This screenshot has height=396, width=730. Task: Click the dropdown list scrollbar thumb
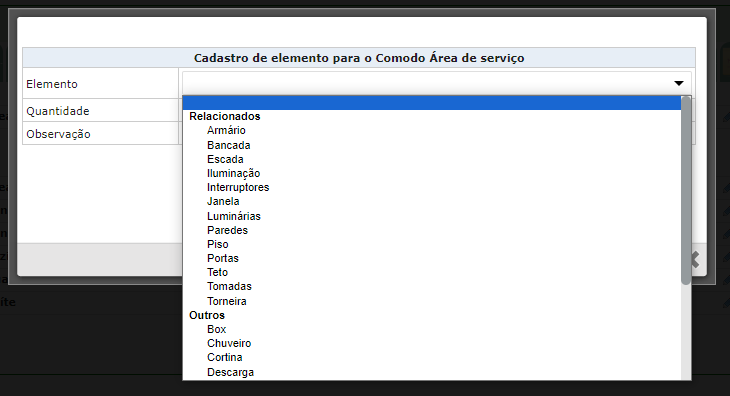coord(686,190)
